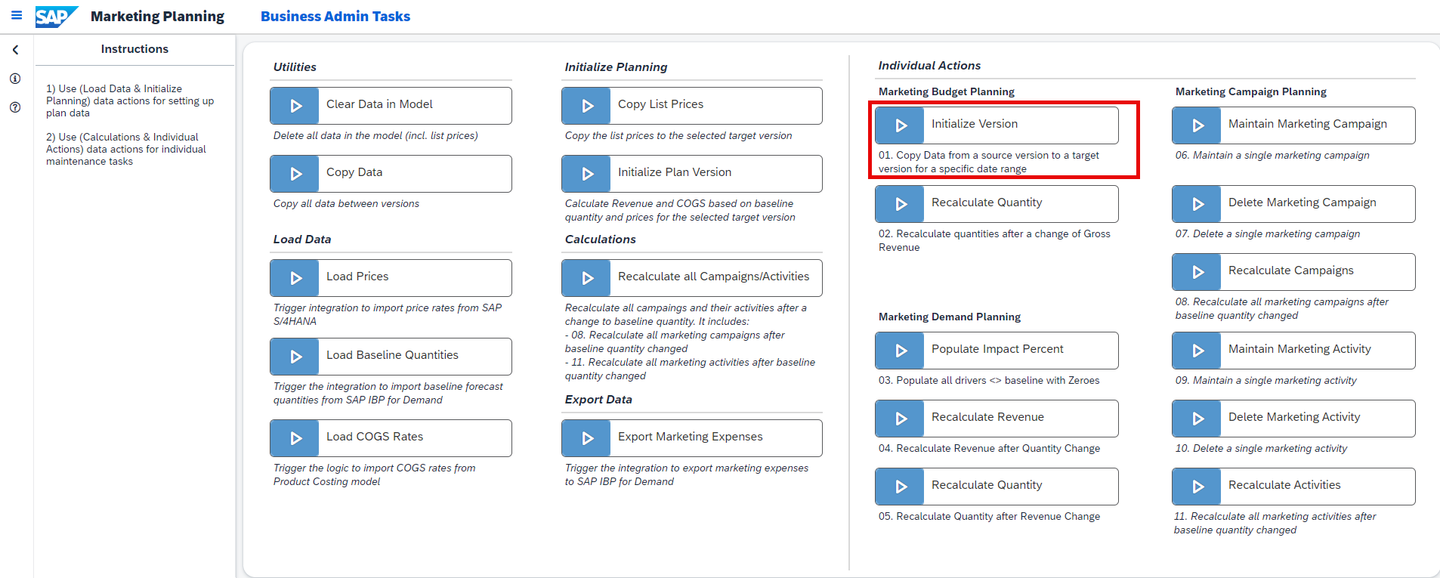
Task: Run Populate Impact Percent play icon
Action: click(x=901, y=350)
